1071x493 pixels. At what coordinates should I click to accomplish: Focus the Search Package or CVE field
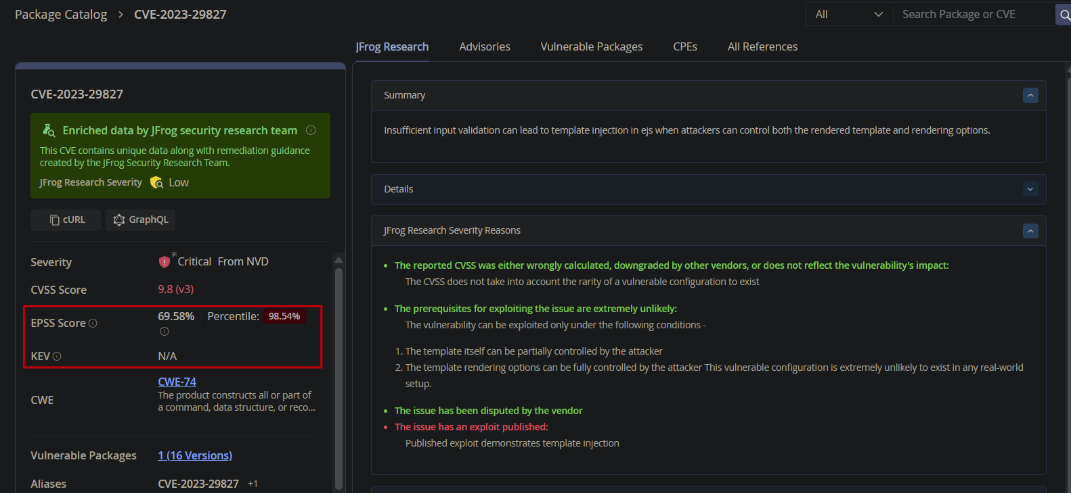pos(974,14)
